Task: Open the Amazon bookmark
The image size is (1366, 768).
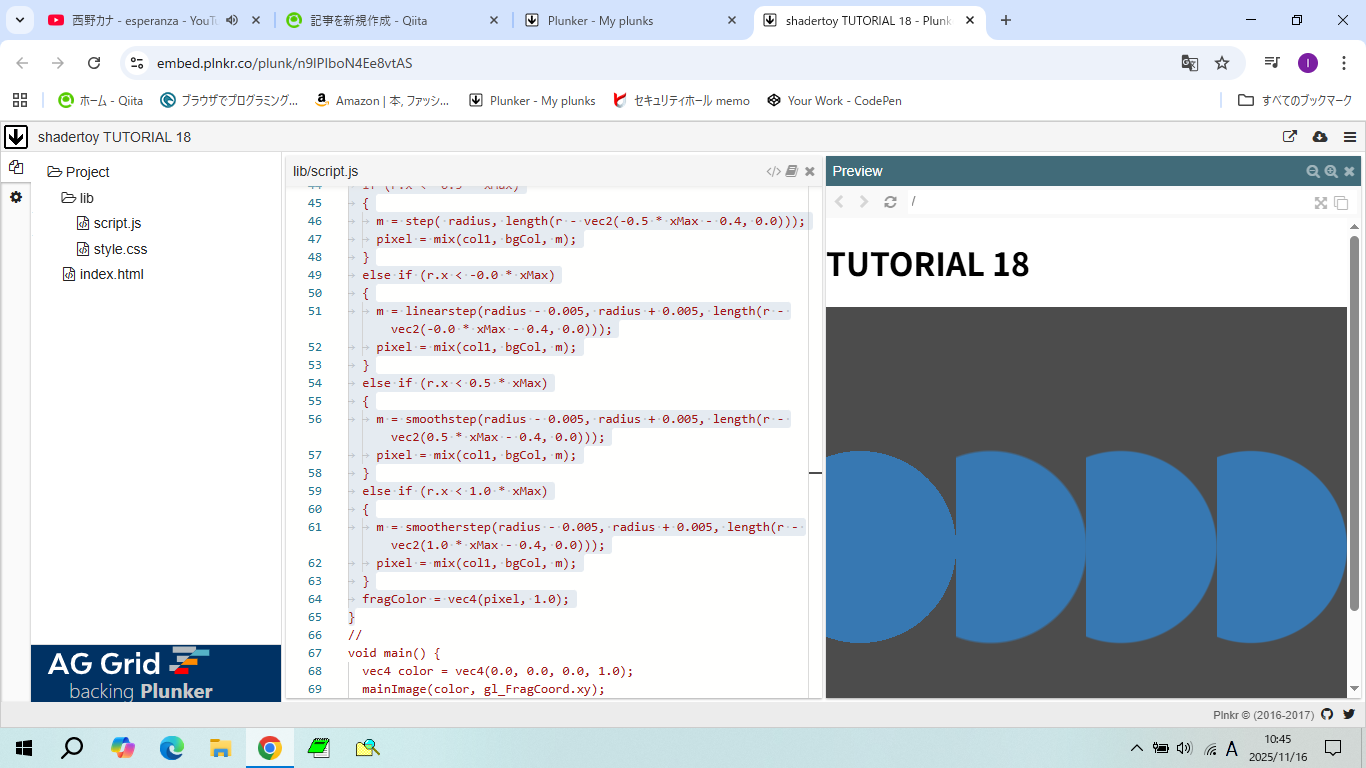Action: click(382, 100)
